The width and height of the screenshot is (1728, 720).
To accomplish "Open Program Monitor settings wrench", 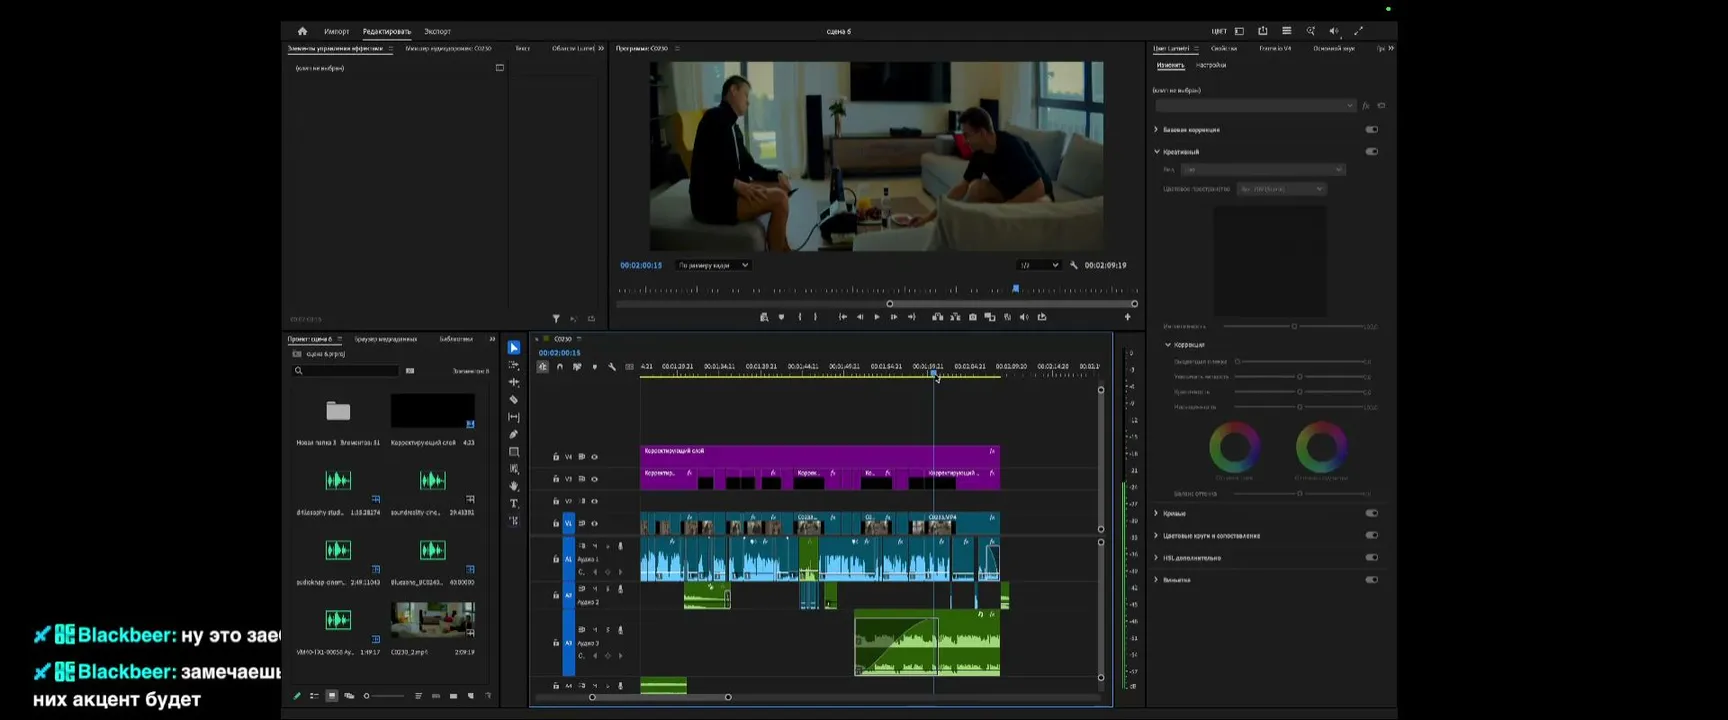I will click(1074, 265).
